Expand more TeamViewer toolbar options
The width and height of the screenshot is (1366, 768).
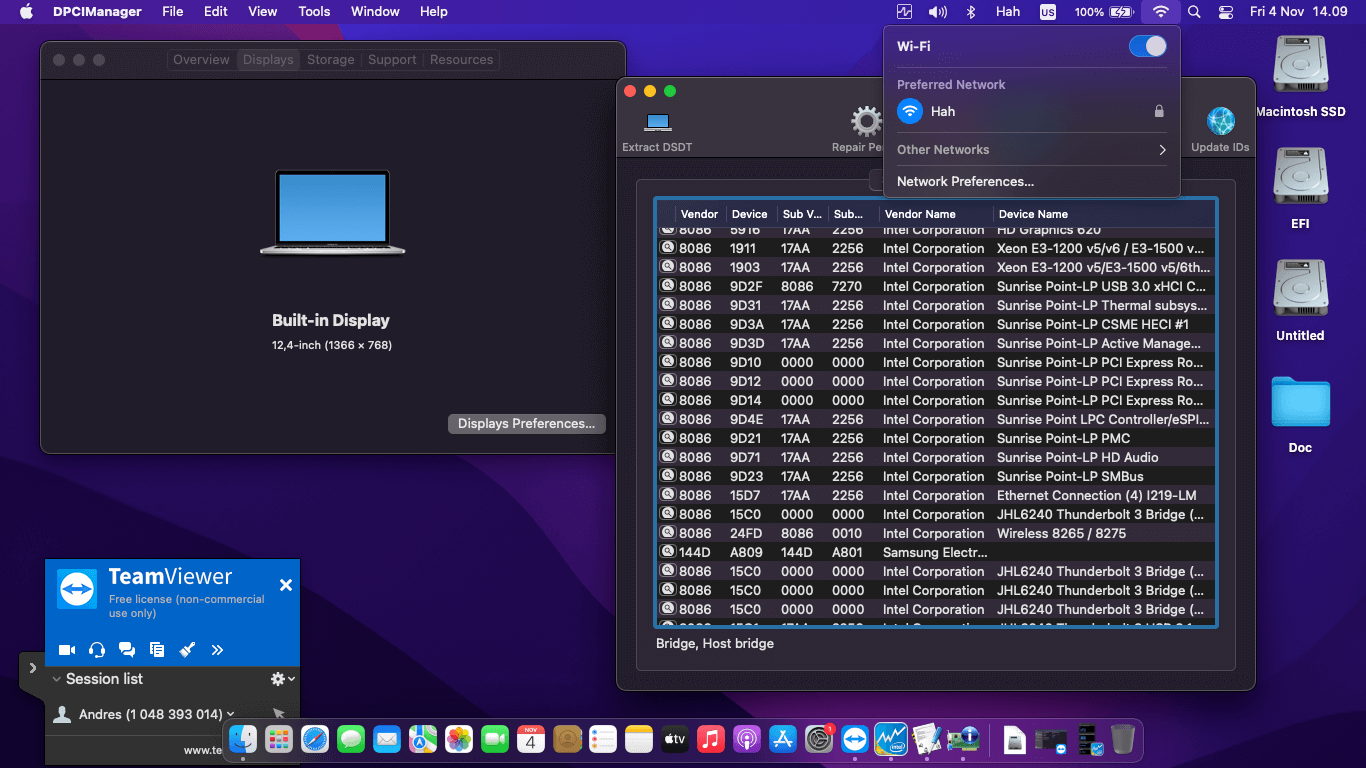coord(217,650)
